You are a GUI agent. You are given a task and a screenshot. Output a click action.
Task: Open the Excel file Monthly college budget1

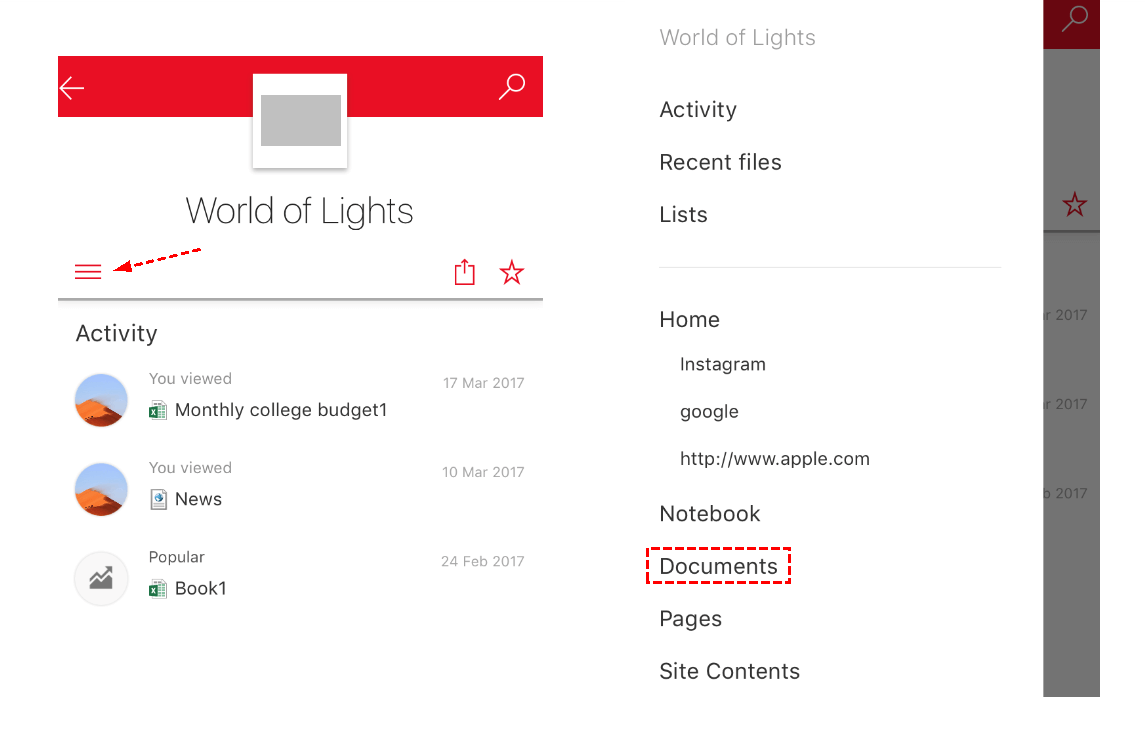280,410
